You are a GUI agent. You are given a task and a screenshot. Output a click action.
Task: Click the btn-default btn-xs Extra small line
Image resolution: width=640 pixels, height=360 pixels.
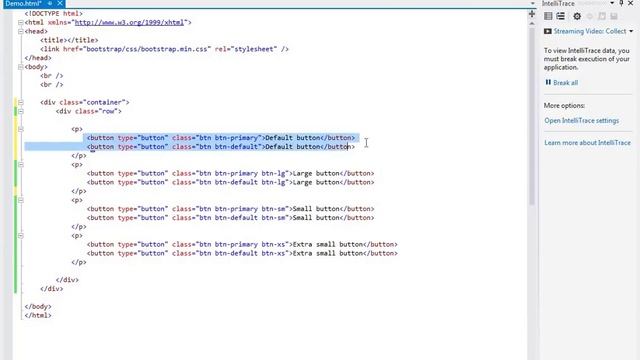pyautogui.click(x=242, y=253)
